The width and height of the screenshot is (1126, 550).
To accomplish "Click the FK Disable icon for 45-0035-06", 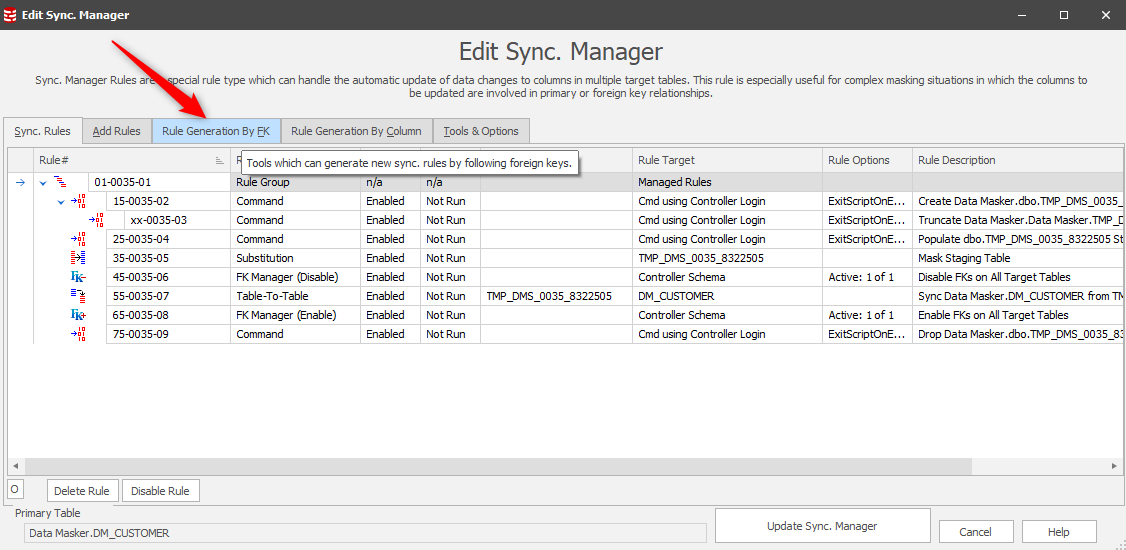I will pyautogui.click(x=78, y=277).
